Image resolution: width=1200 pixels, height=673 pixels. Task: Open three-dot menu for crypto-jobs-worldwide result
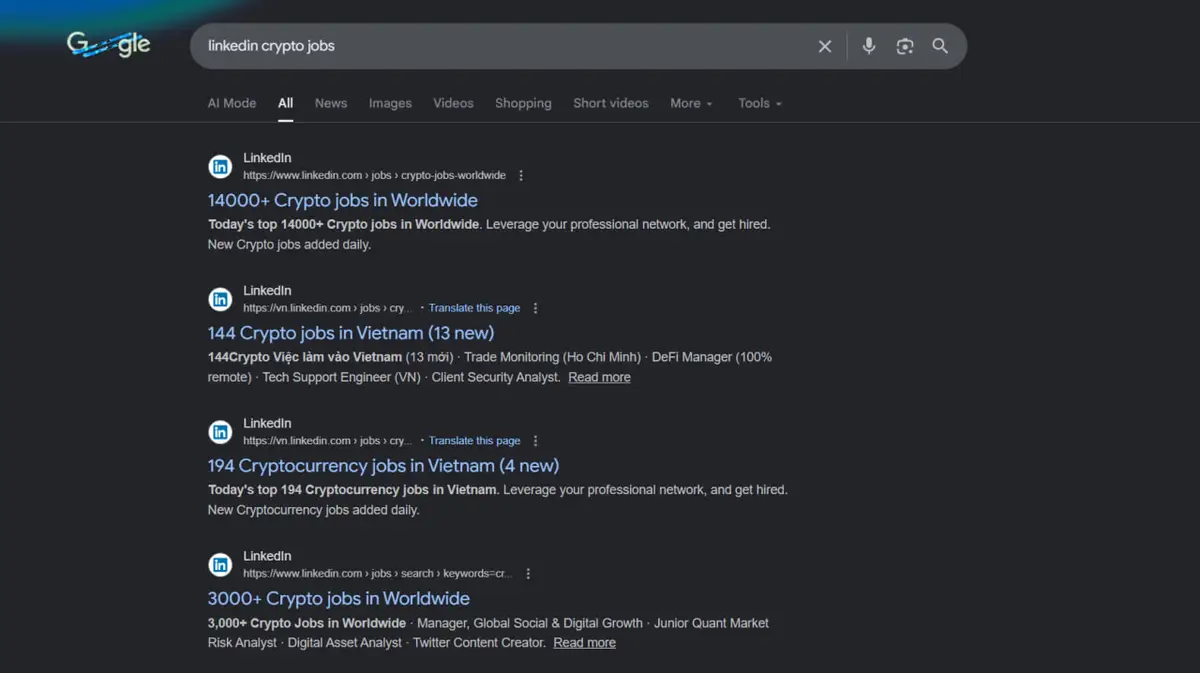coord(521,176)
